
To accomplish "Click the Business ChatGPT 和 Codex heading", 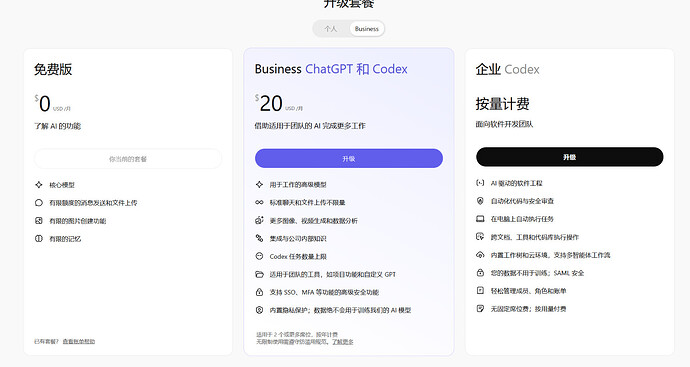I will (331, 69).
